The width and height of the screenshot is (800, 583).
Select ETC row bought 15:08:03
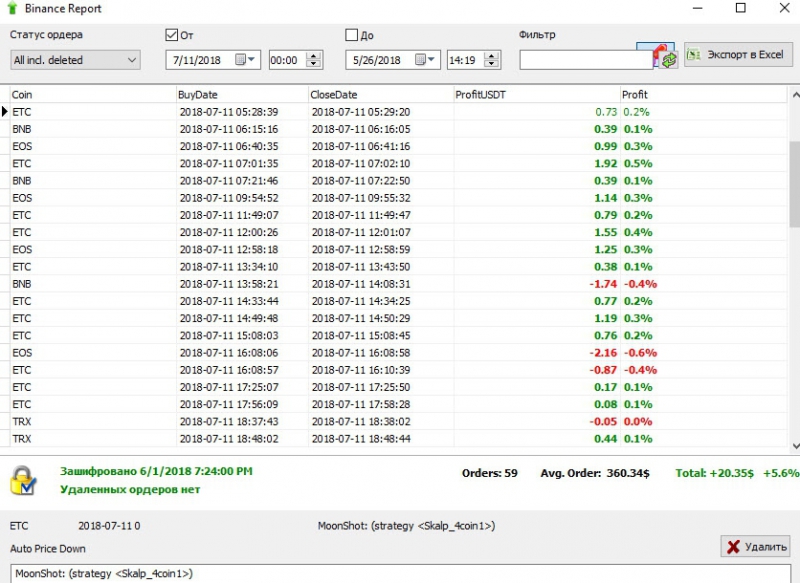tap(398, 336)
